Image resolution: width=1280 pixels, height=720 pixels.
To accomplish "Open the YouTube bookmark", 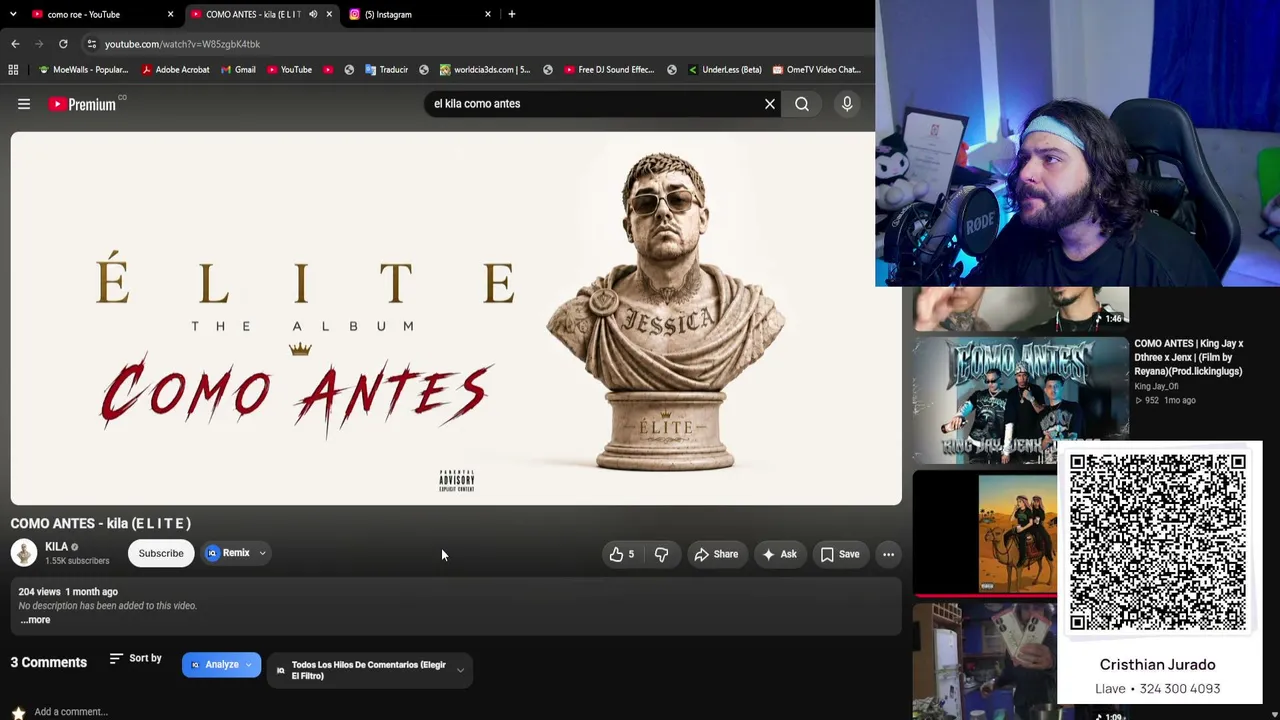I will point(289,70).
